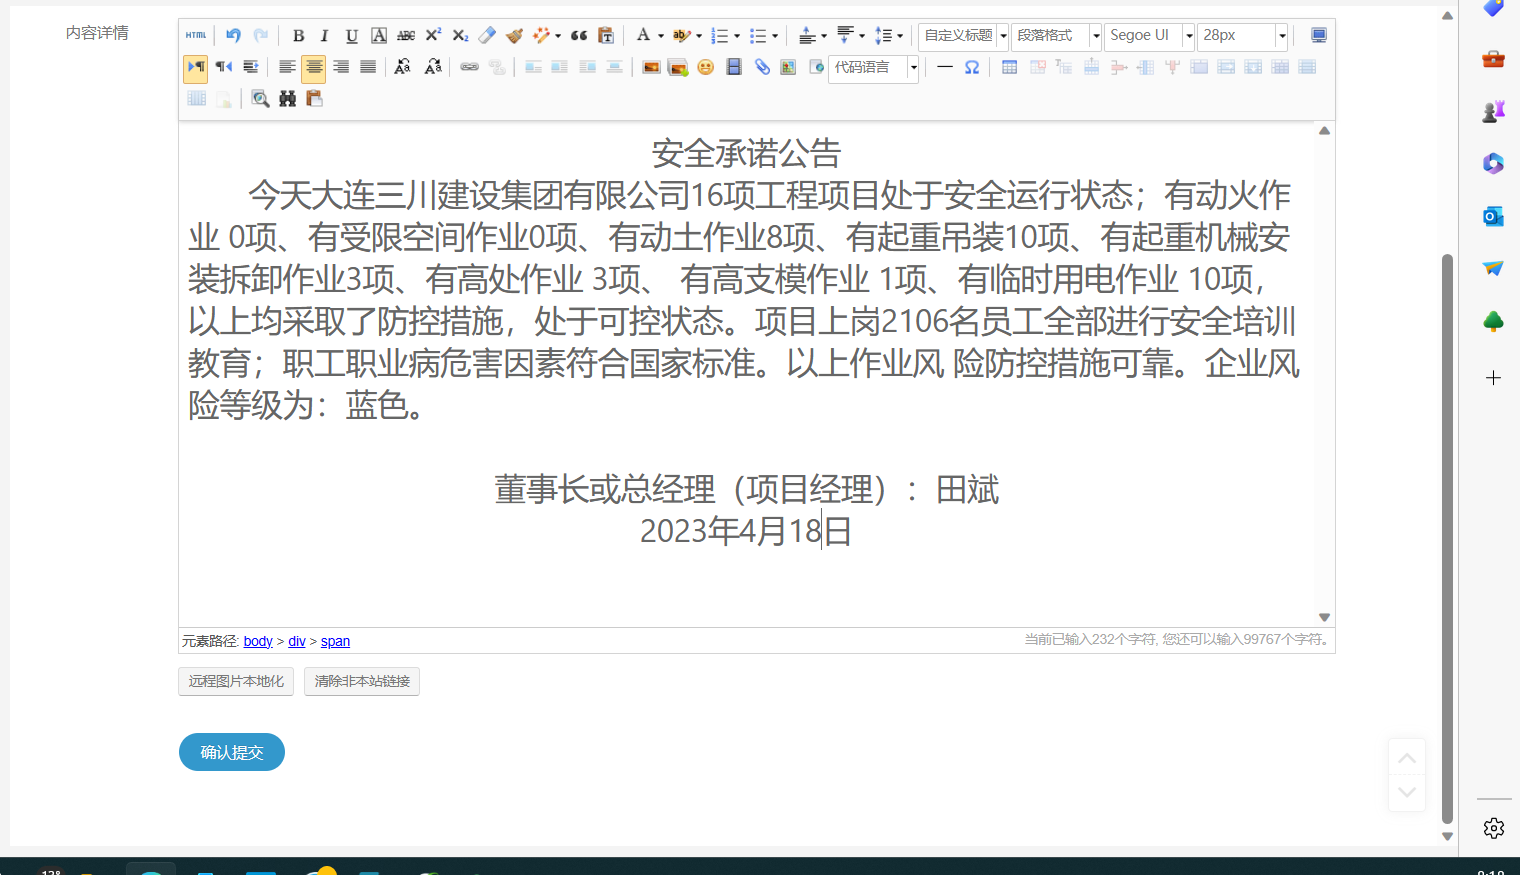This screenshot has height=875, width=1520.
Task: Toggle underline formatting
Action: 352,36
